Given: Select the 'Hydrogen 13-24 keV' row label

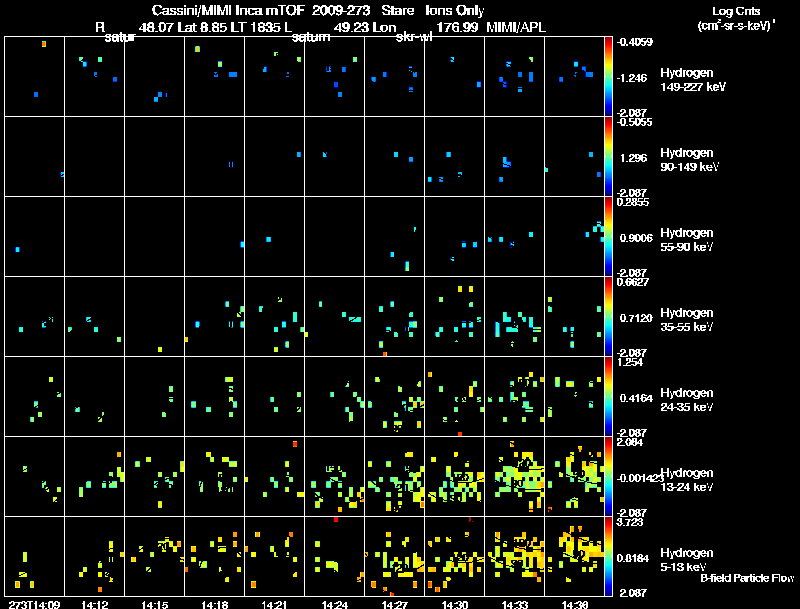Looking at the screenshot, I should pyautogui.click(x=687, y=480).
